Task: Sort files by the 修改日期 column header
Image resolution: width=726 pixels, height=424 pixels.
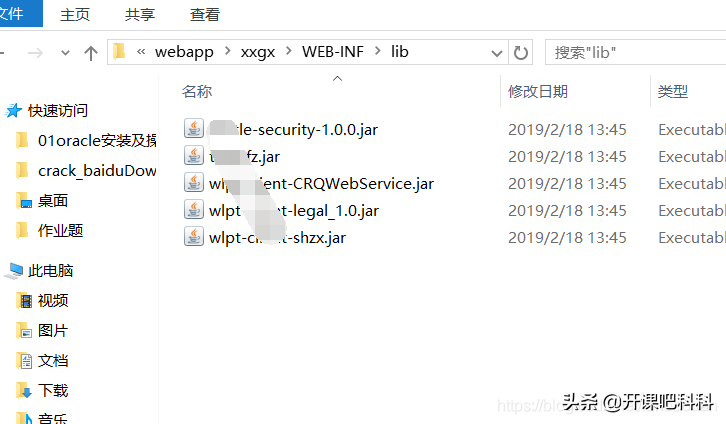Action: pyautogui.click(x=538, y=92)
